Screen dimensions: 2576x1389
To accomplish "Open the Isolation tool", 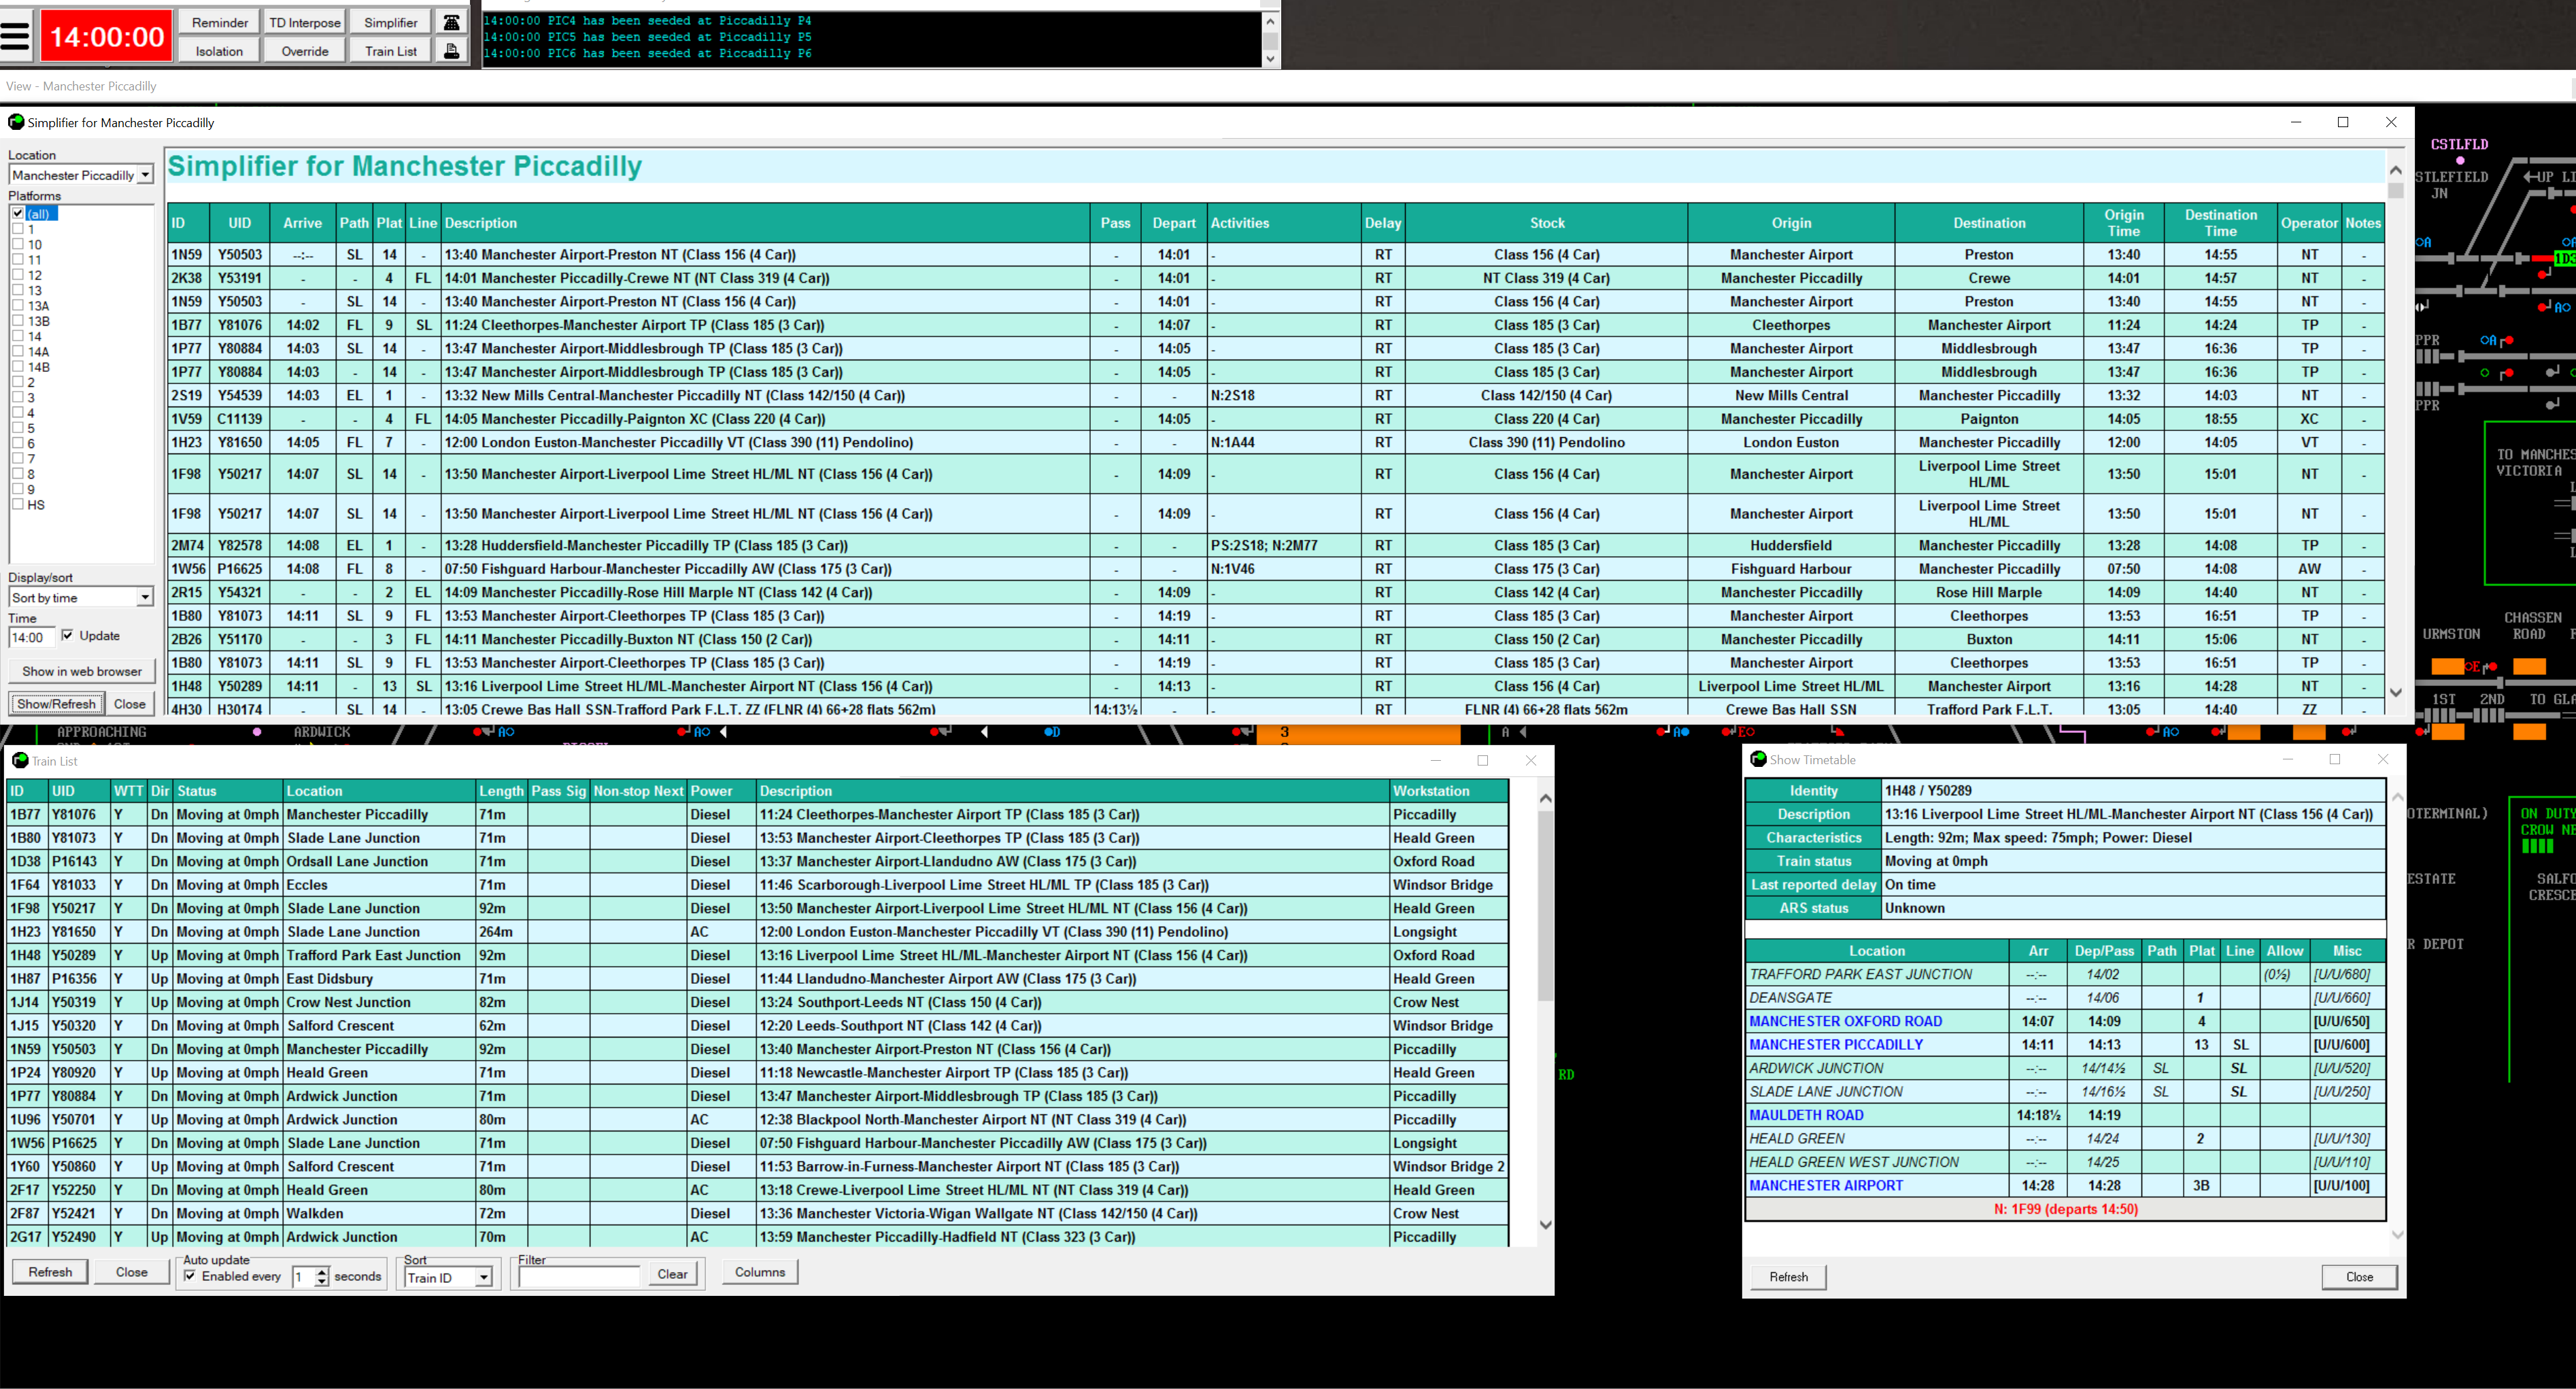I will click(219, 51).
